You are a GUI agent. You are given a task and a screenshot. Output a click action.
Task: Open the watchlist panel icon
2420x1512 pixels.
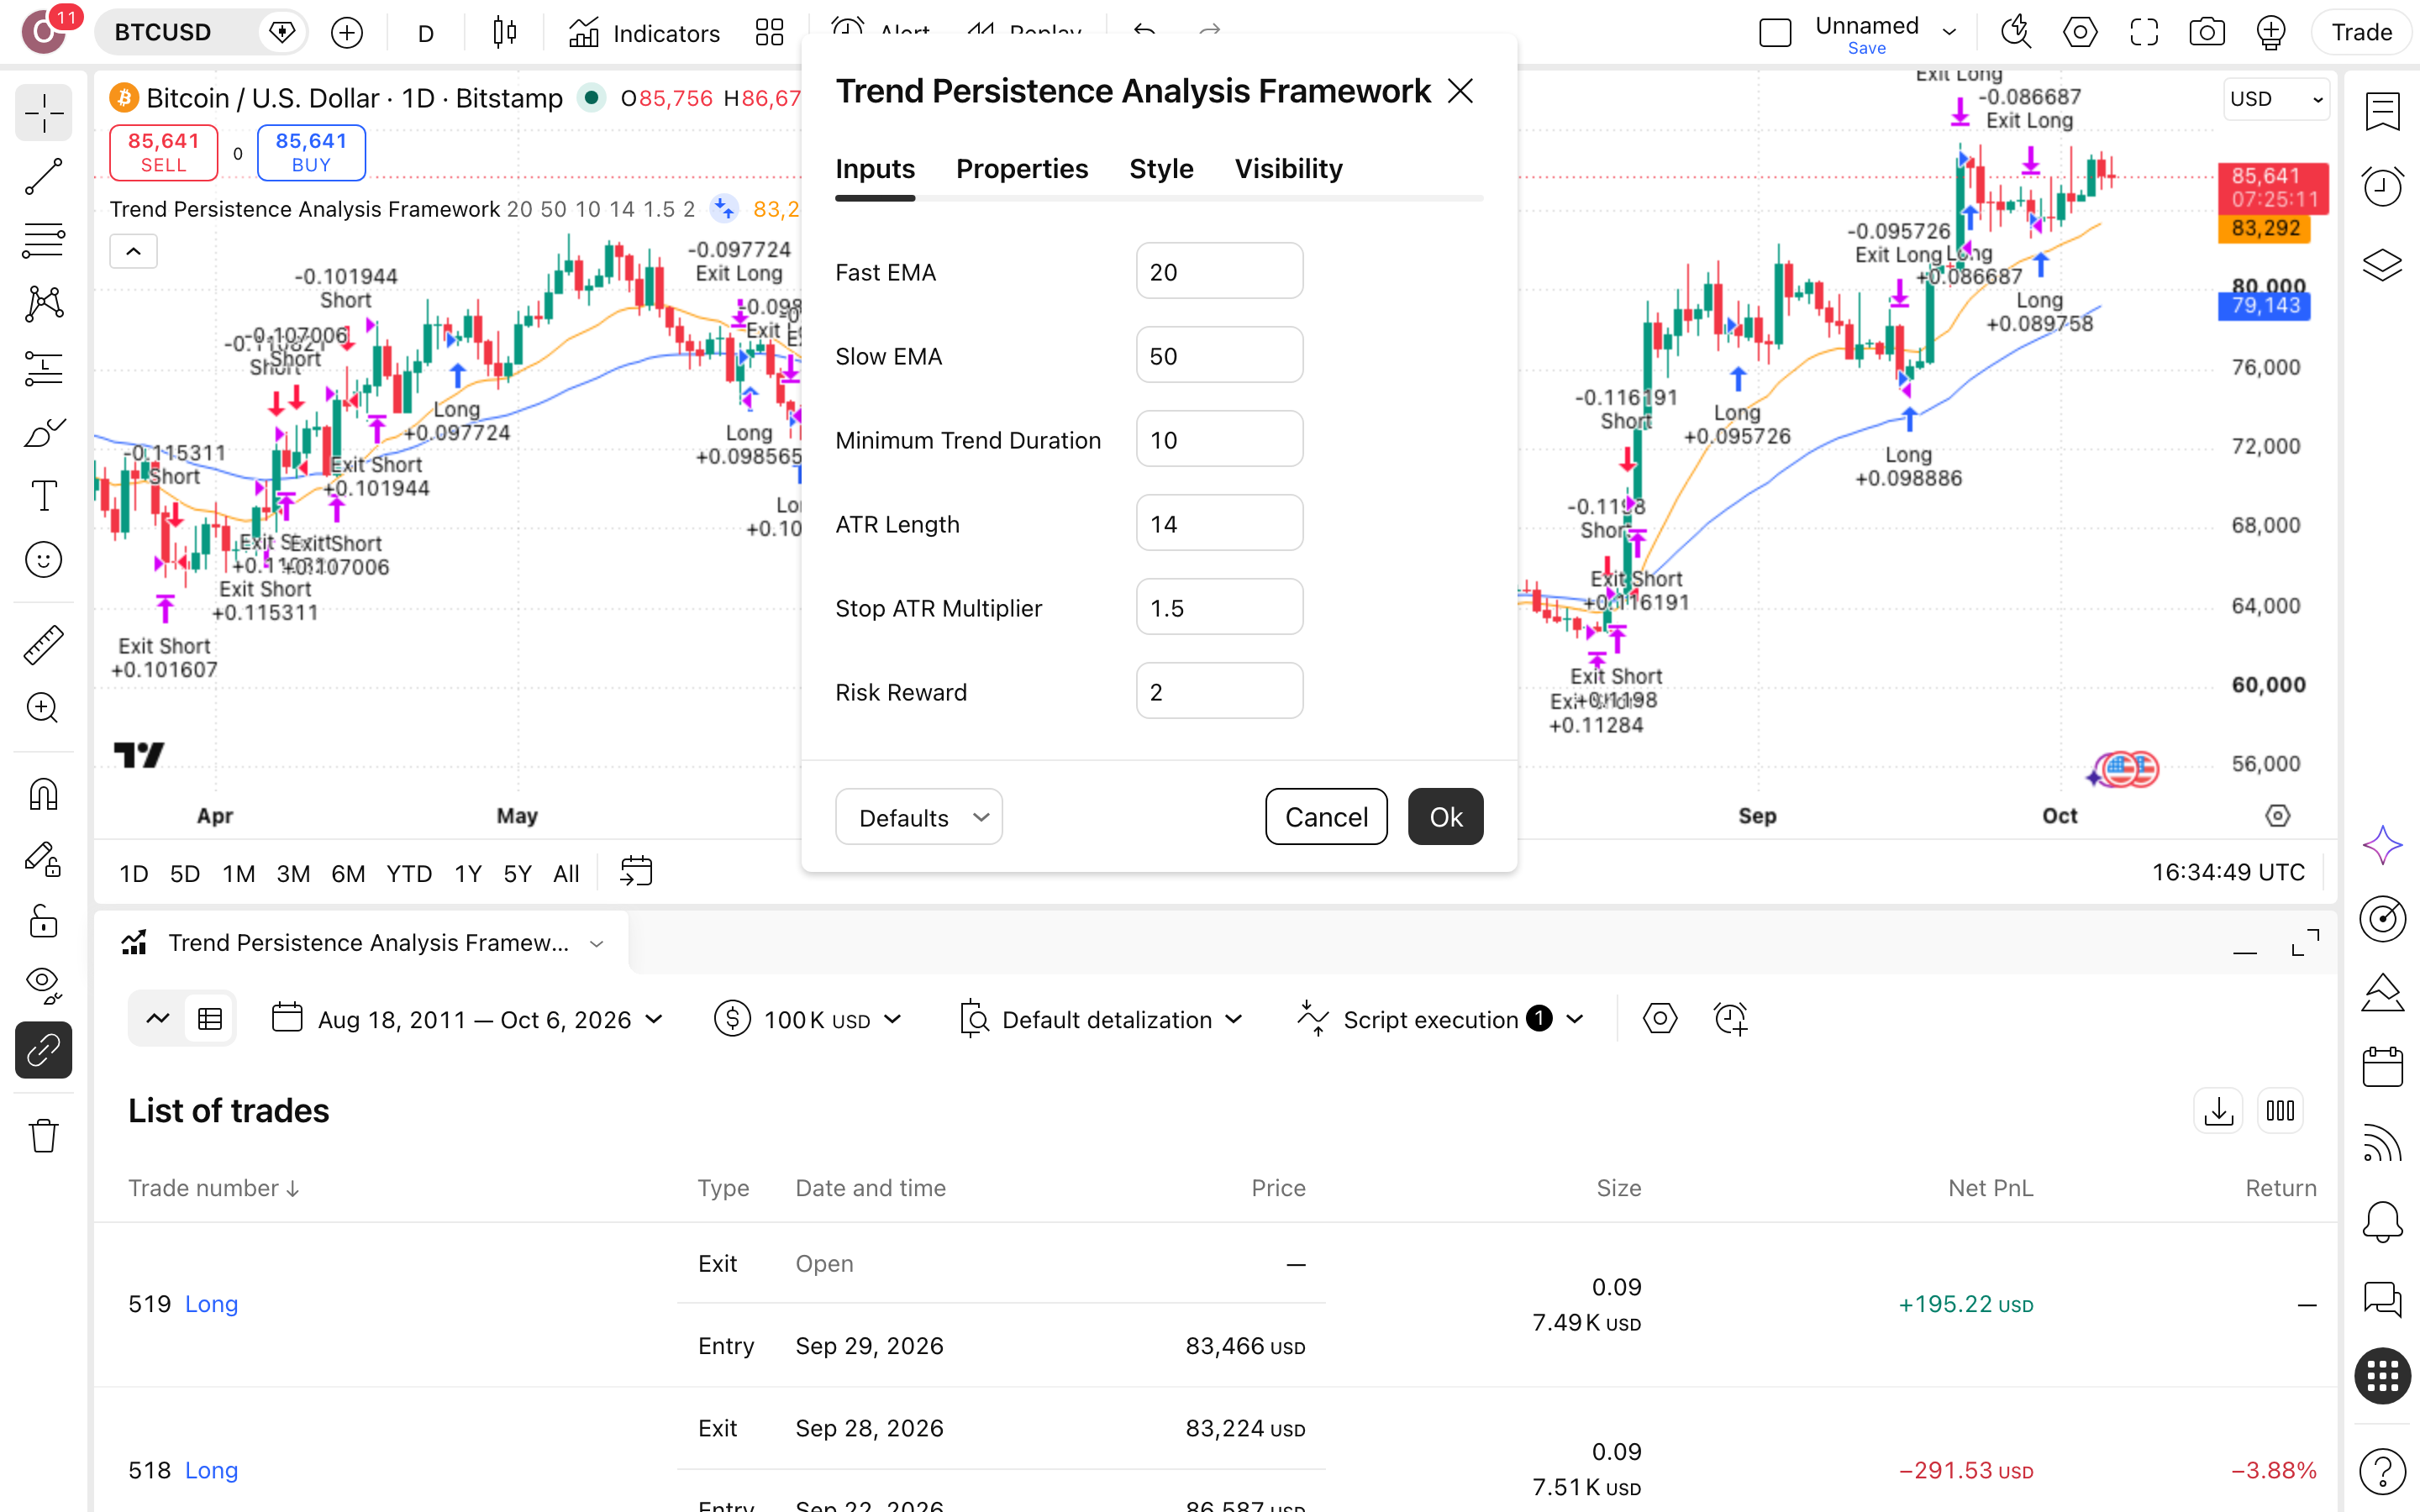point(2382,112)
